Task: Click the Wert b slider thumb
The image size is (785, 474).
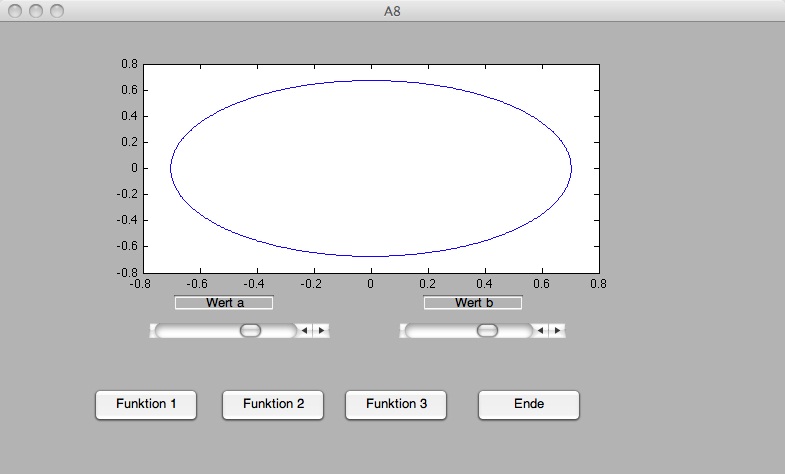Action: click(487, 330)
